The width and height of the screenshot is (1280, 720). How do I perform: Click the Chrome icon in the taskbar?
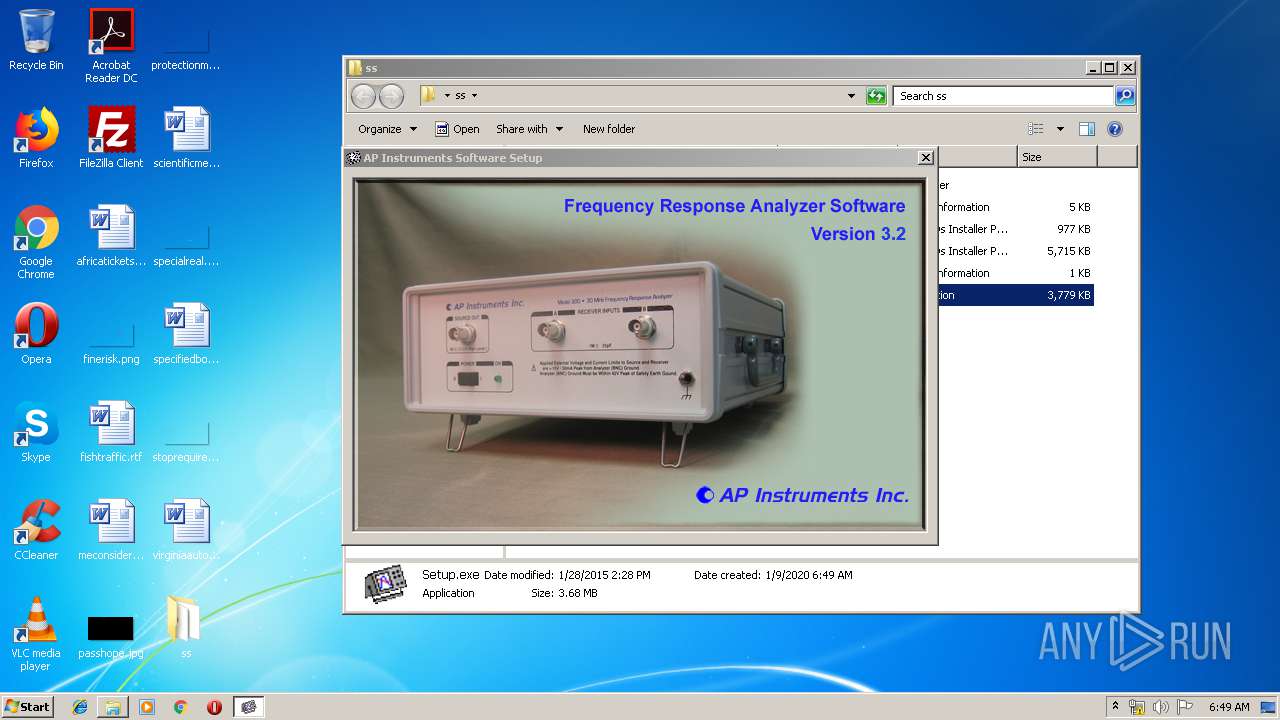coord(181,707)
